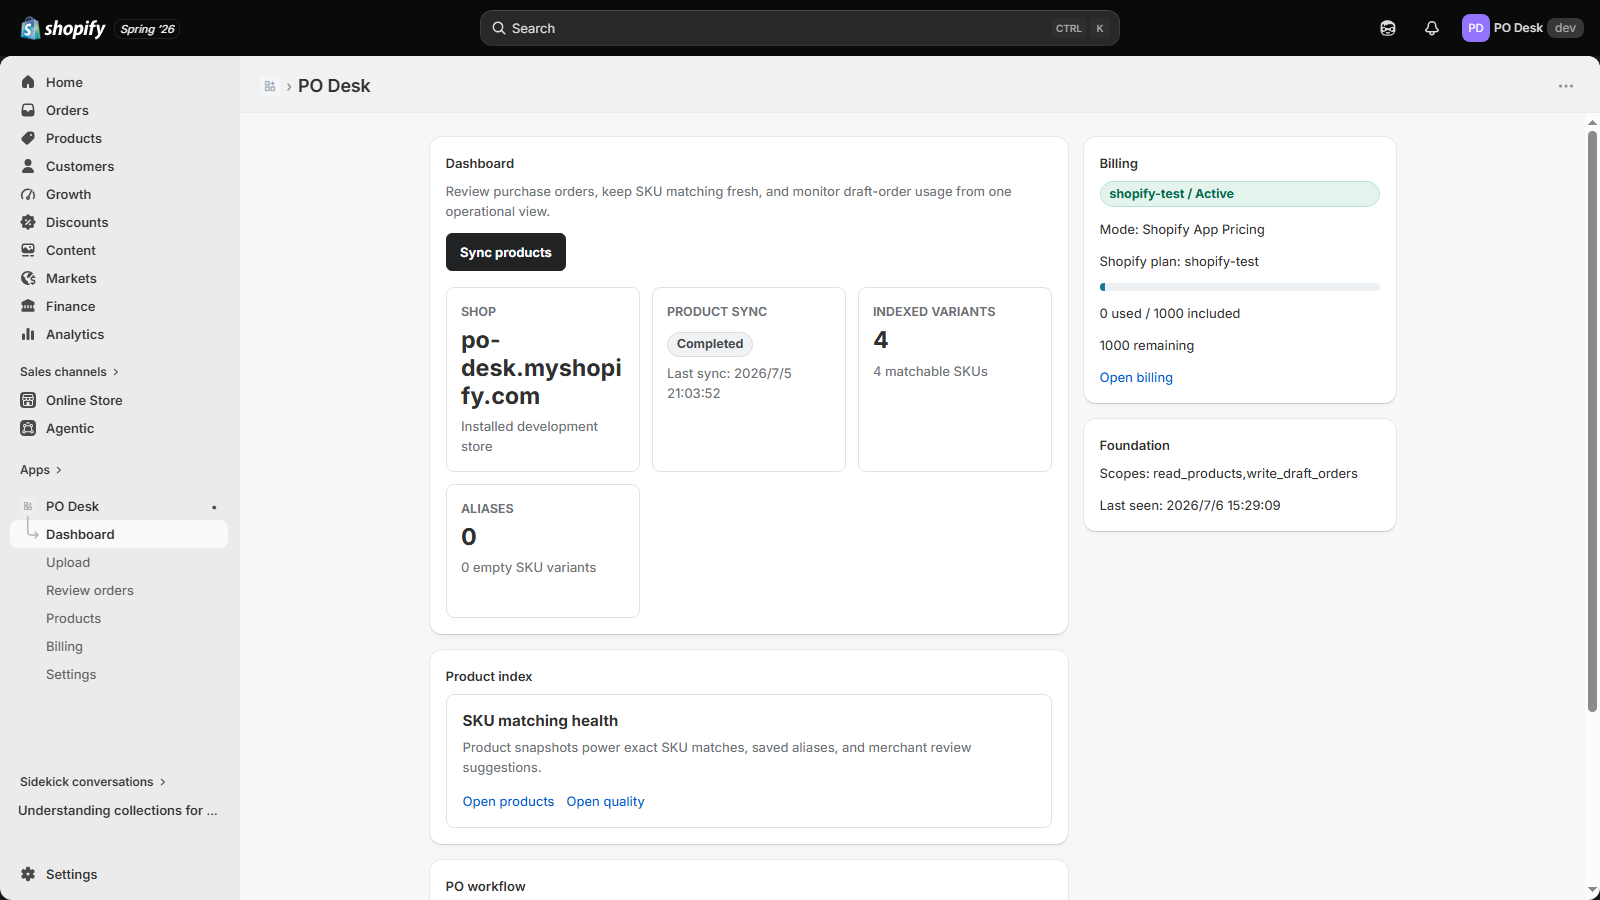Click the dev badge in top bar
Image resolution: width=1600 pixels, height=900 pixels.
point(1566,28)
